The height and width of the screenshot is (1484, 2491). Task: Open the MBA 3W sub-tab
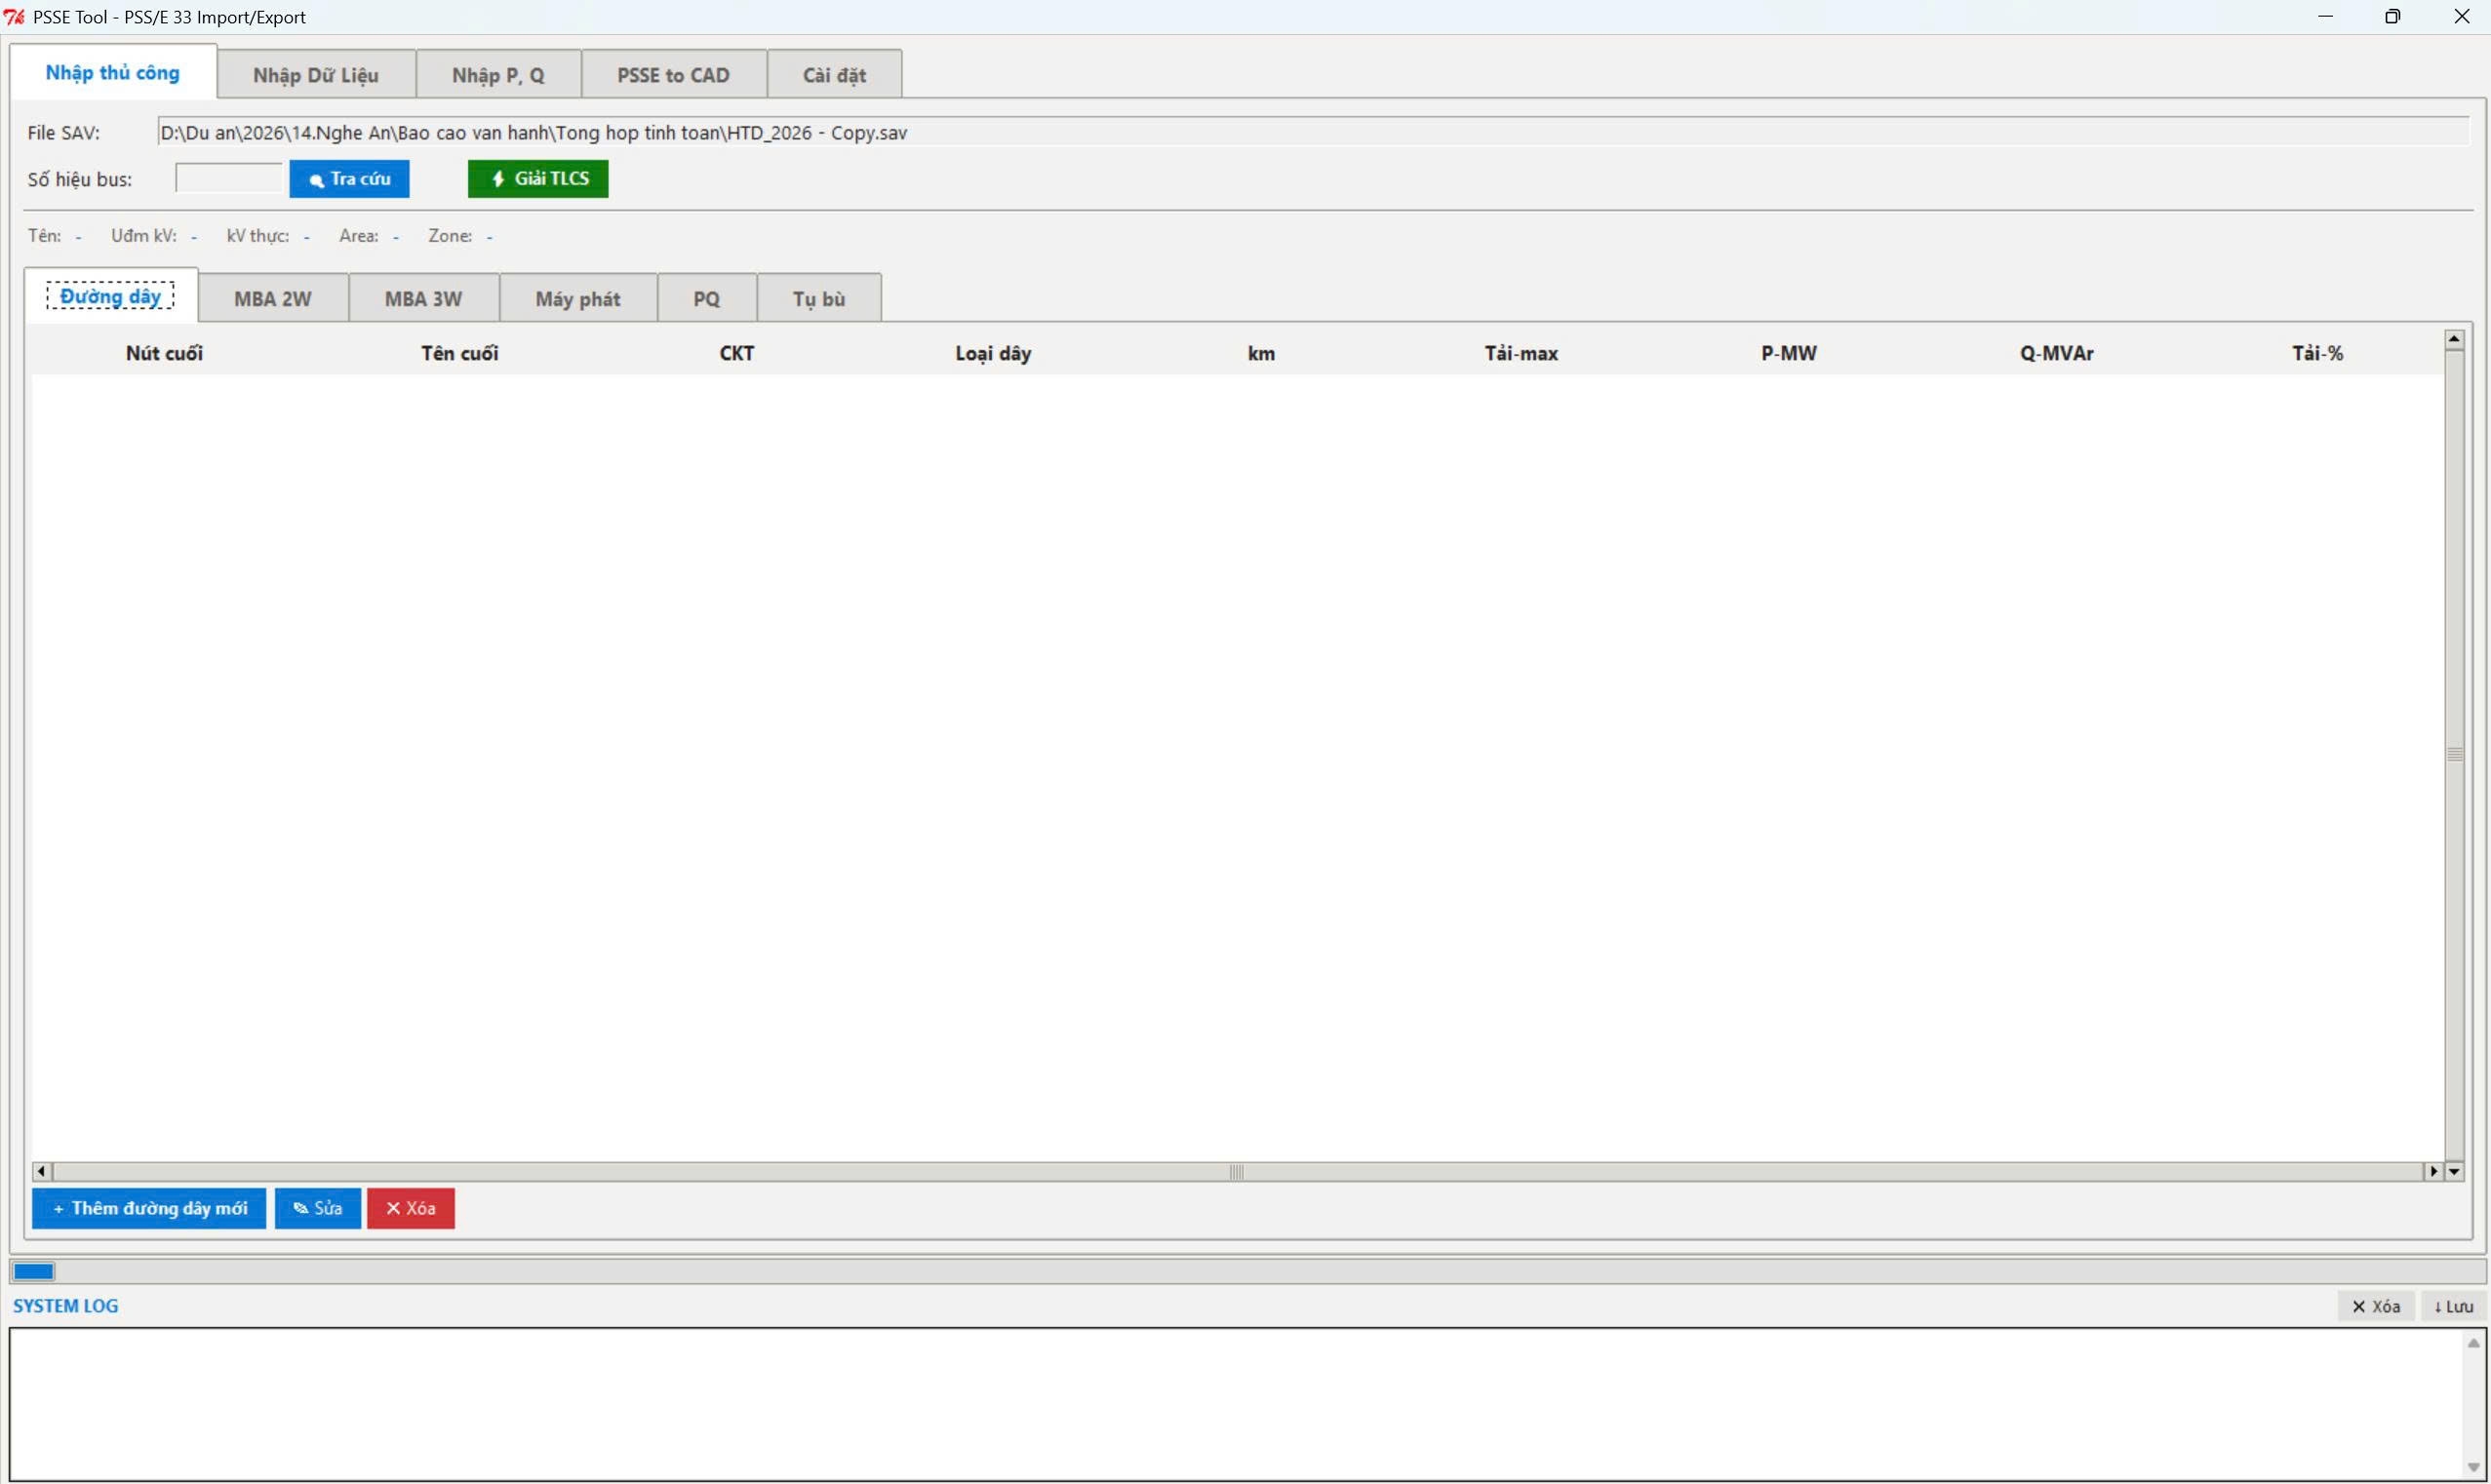click(x=423, y=298)
